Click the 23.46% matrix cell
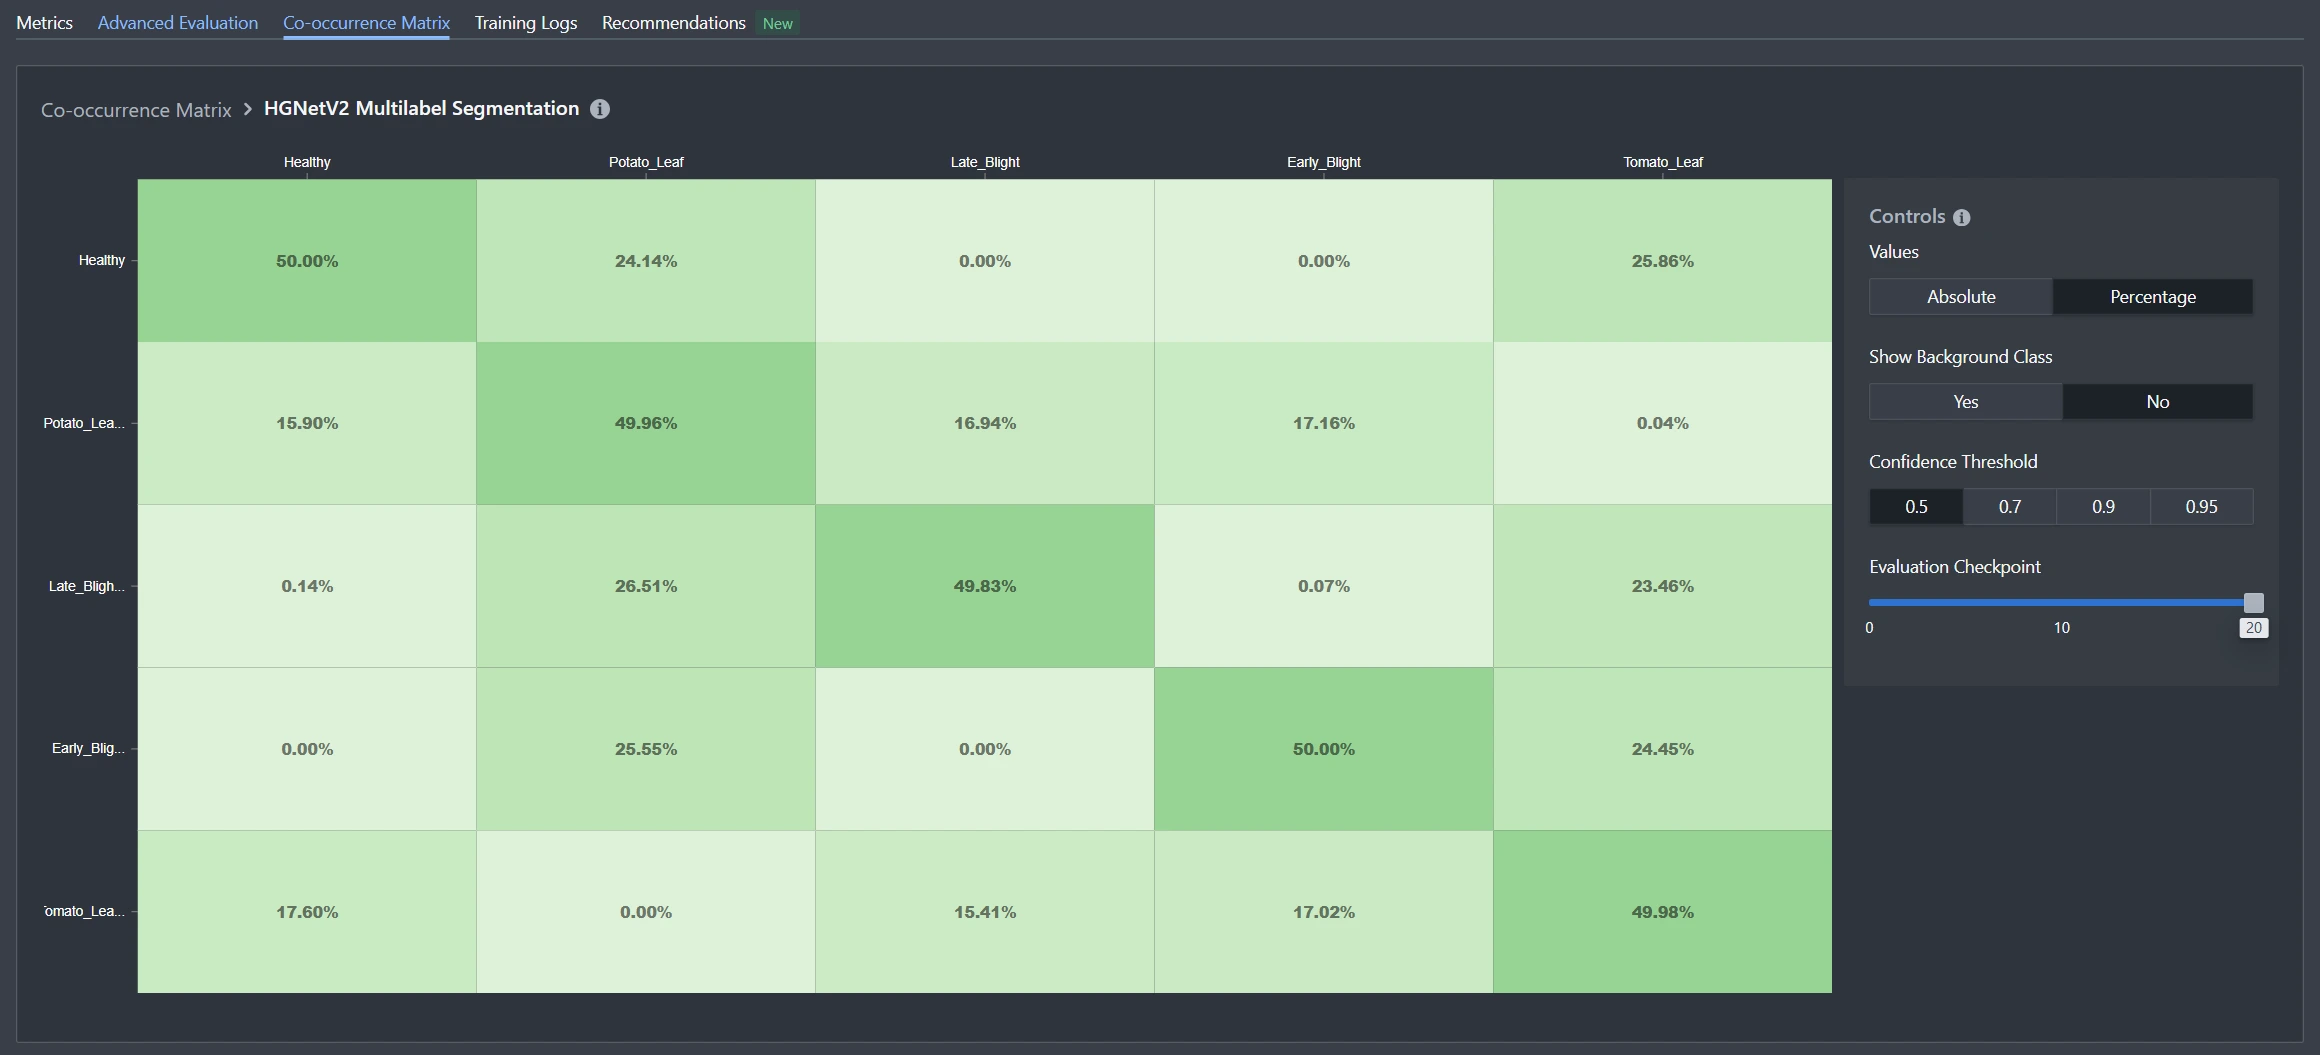Viewport: 2320px width, 1055px height. (1663, 586)
